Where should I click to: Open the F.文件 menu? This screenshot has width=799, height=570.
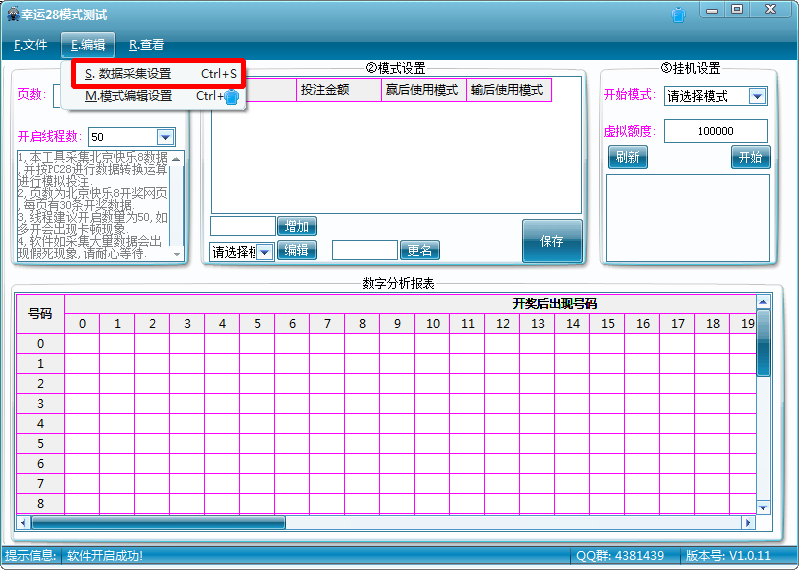pyautogui.click(x=30, y=45)
